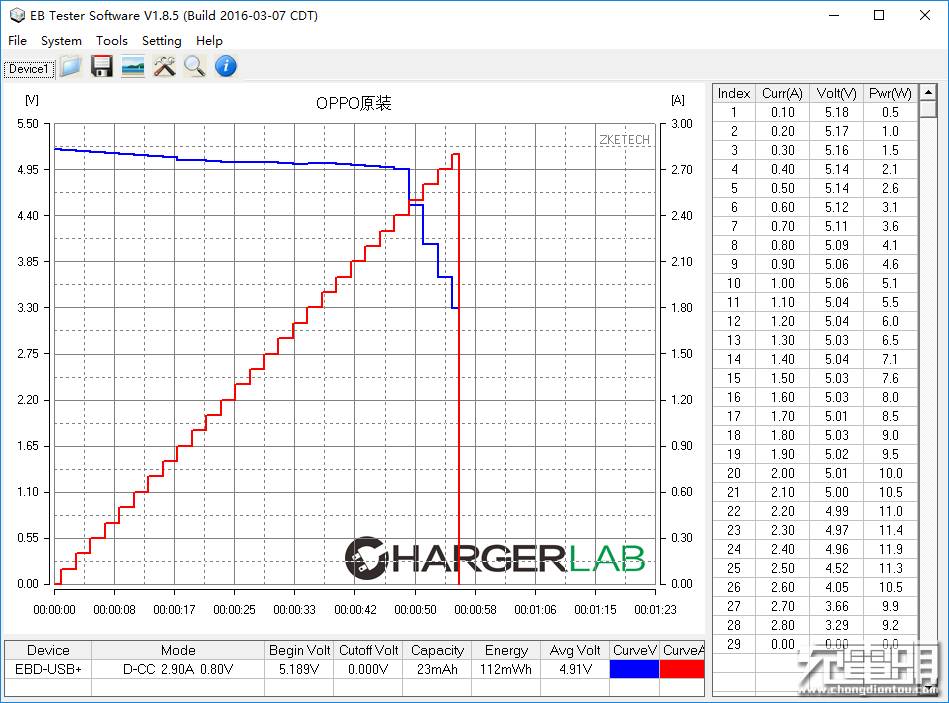Select voltage cell 3.29 in row 28

(836, 625)
